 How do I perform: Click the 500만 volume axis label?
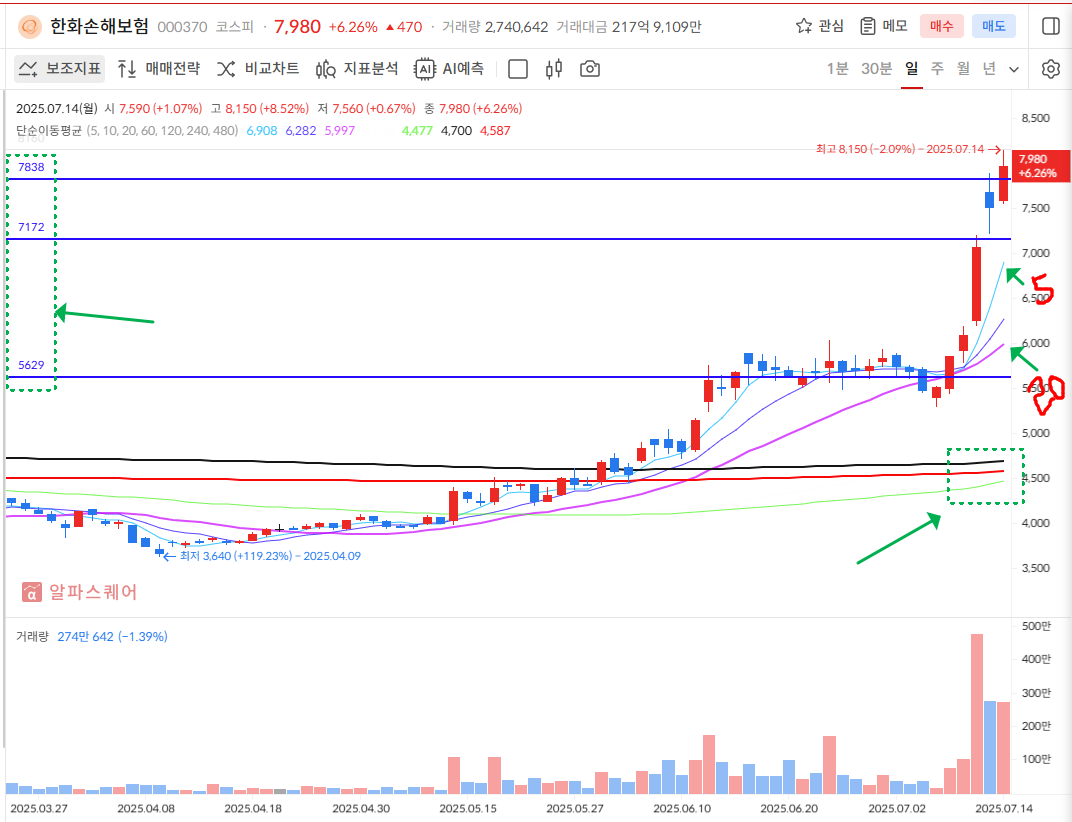1036,626
